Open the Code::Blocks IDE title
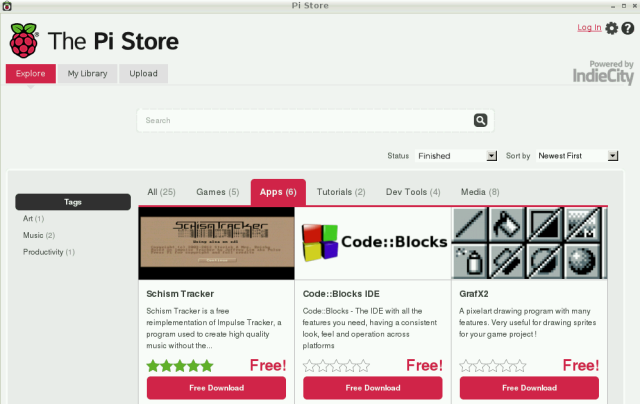This screenshot has height=404, width=640. point(341,294)
